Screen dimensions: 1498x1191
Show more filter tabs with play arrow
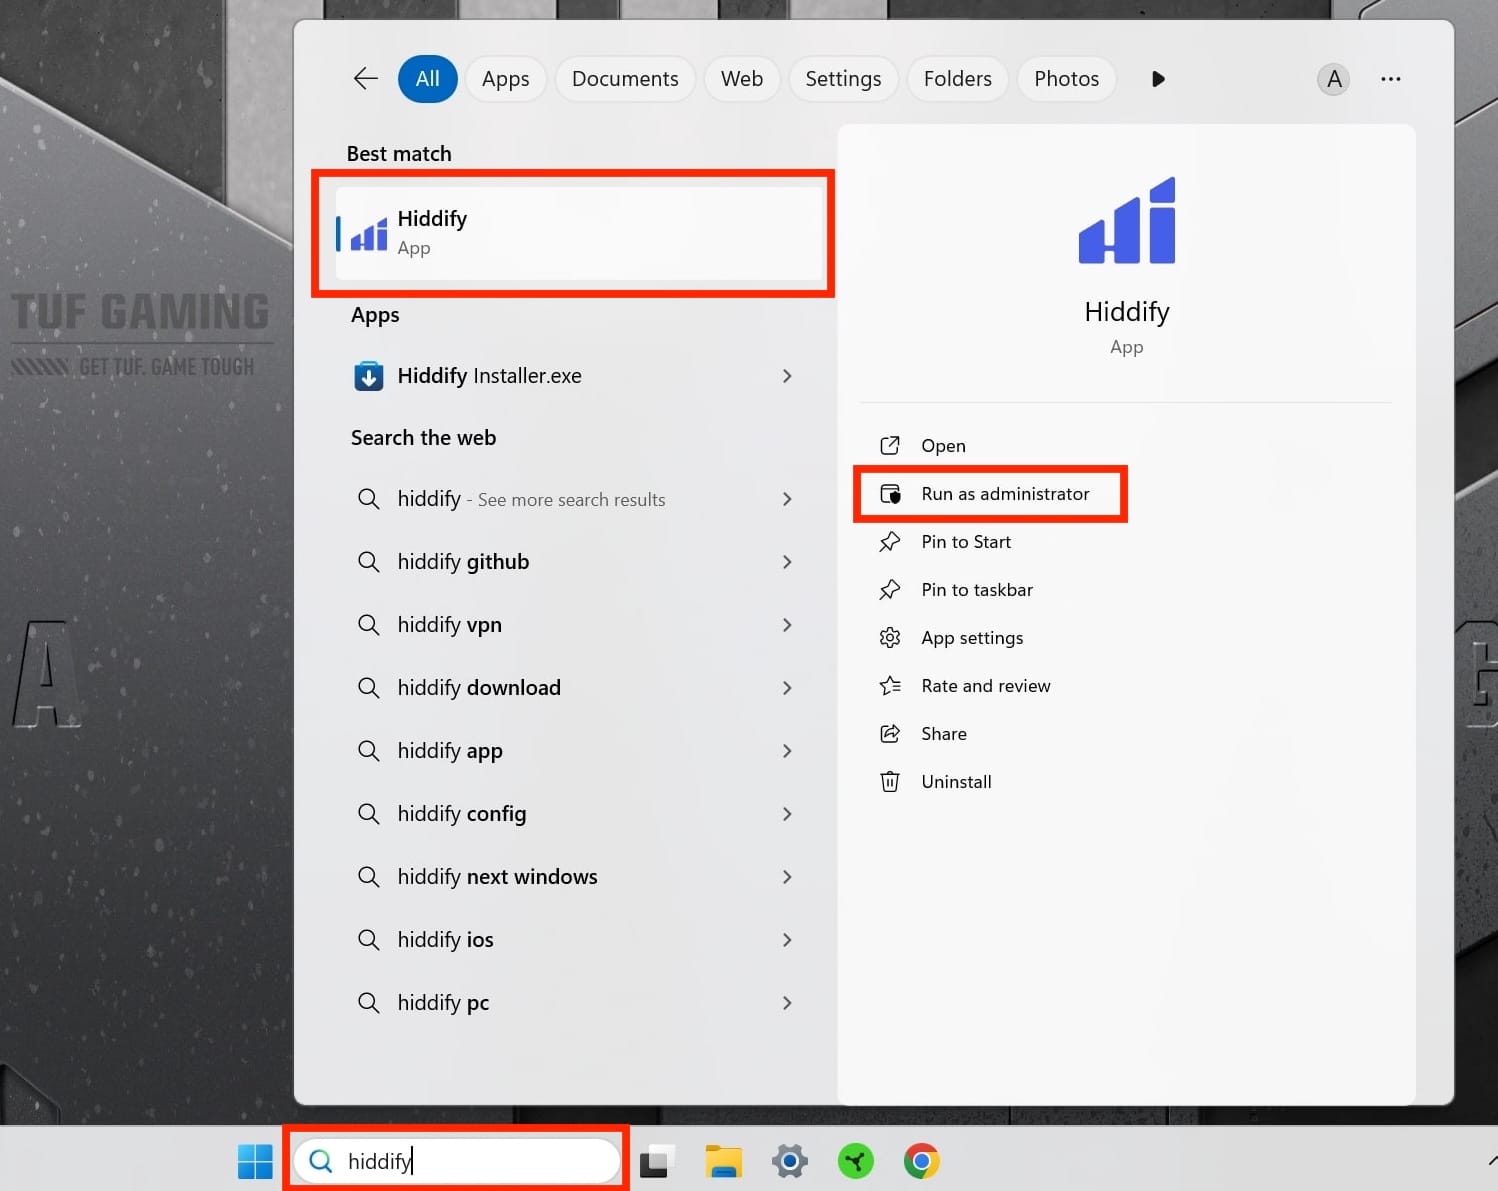(1158, 79)
